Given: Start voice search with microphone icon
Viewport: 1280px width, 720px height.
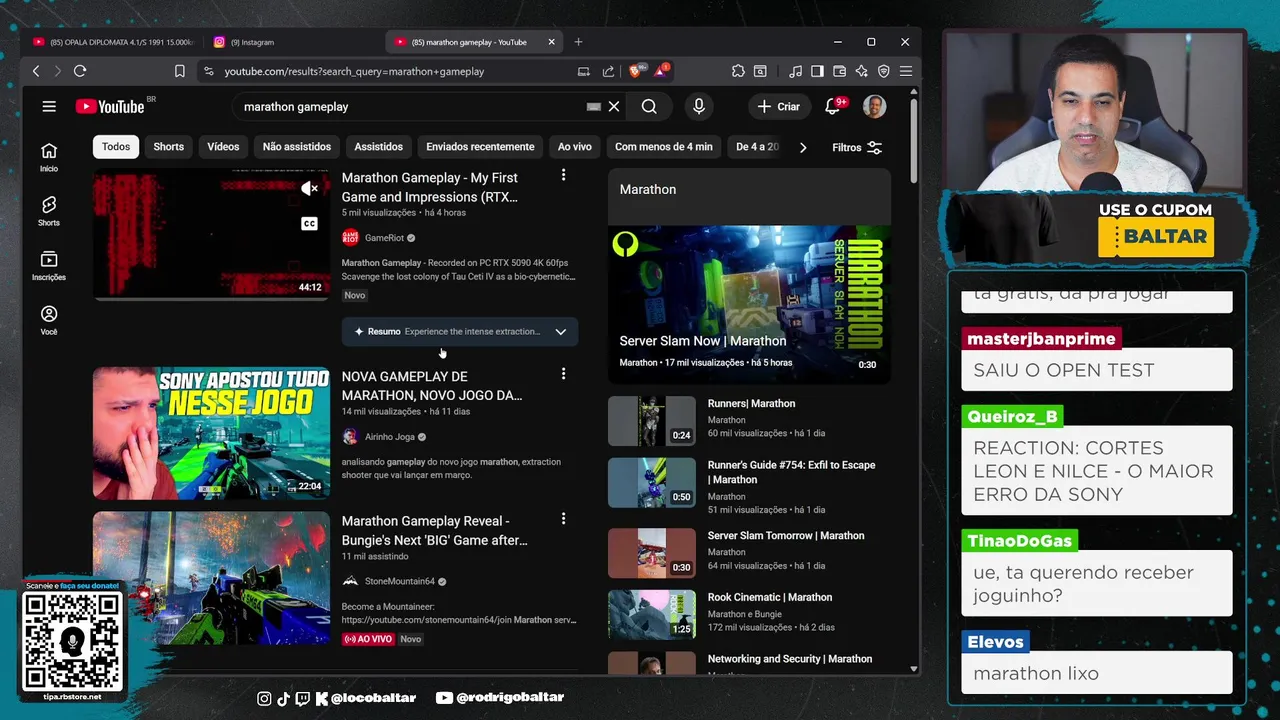Looking at the screenshot, I should coord(699,106).
